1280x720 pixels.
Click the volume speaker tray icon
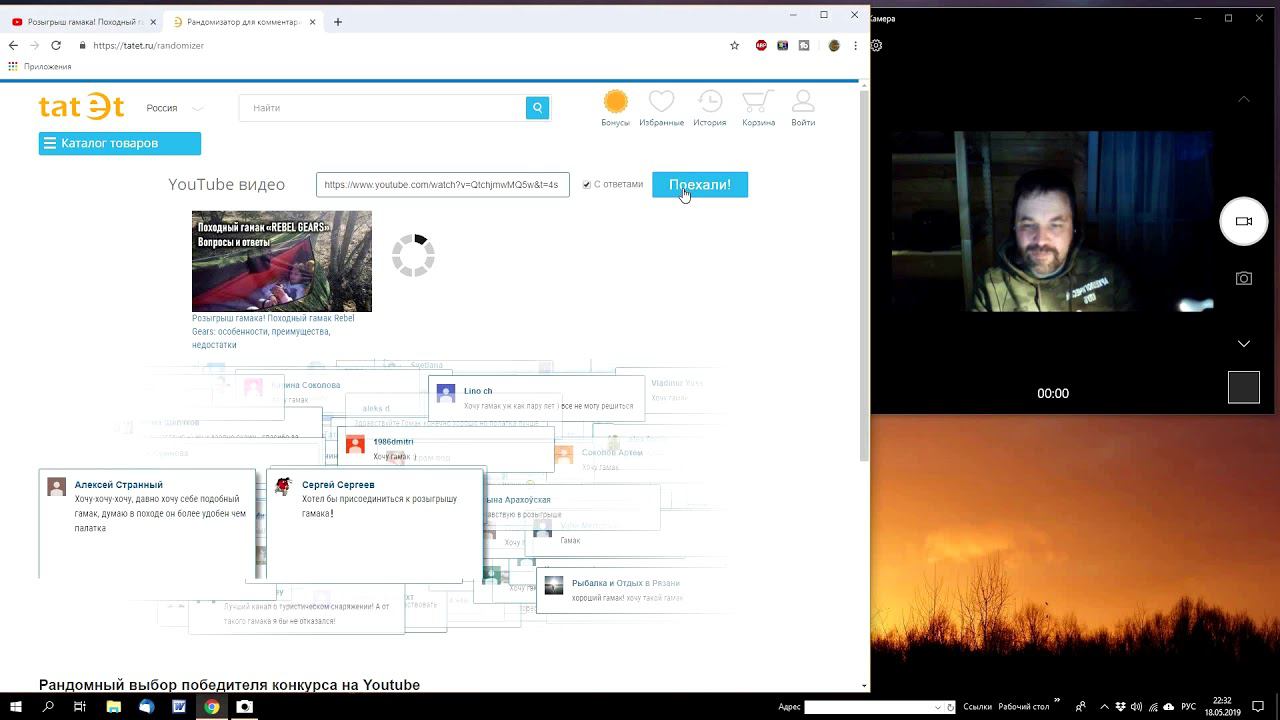click(1136, 707)
